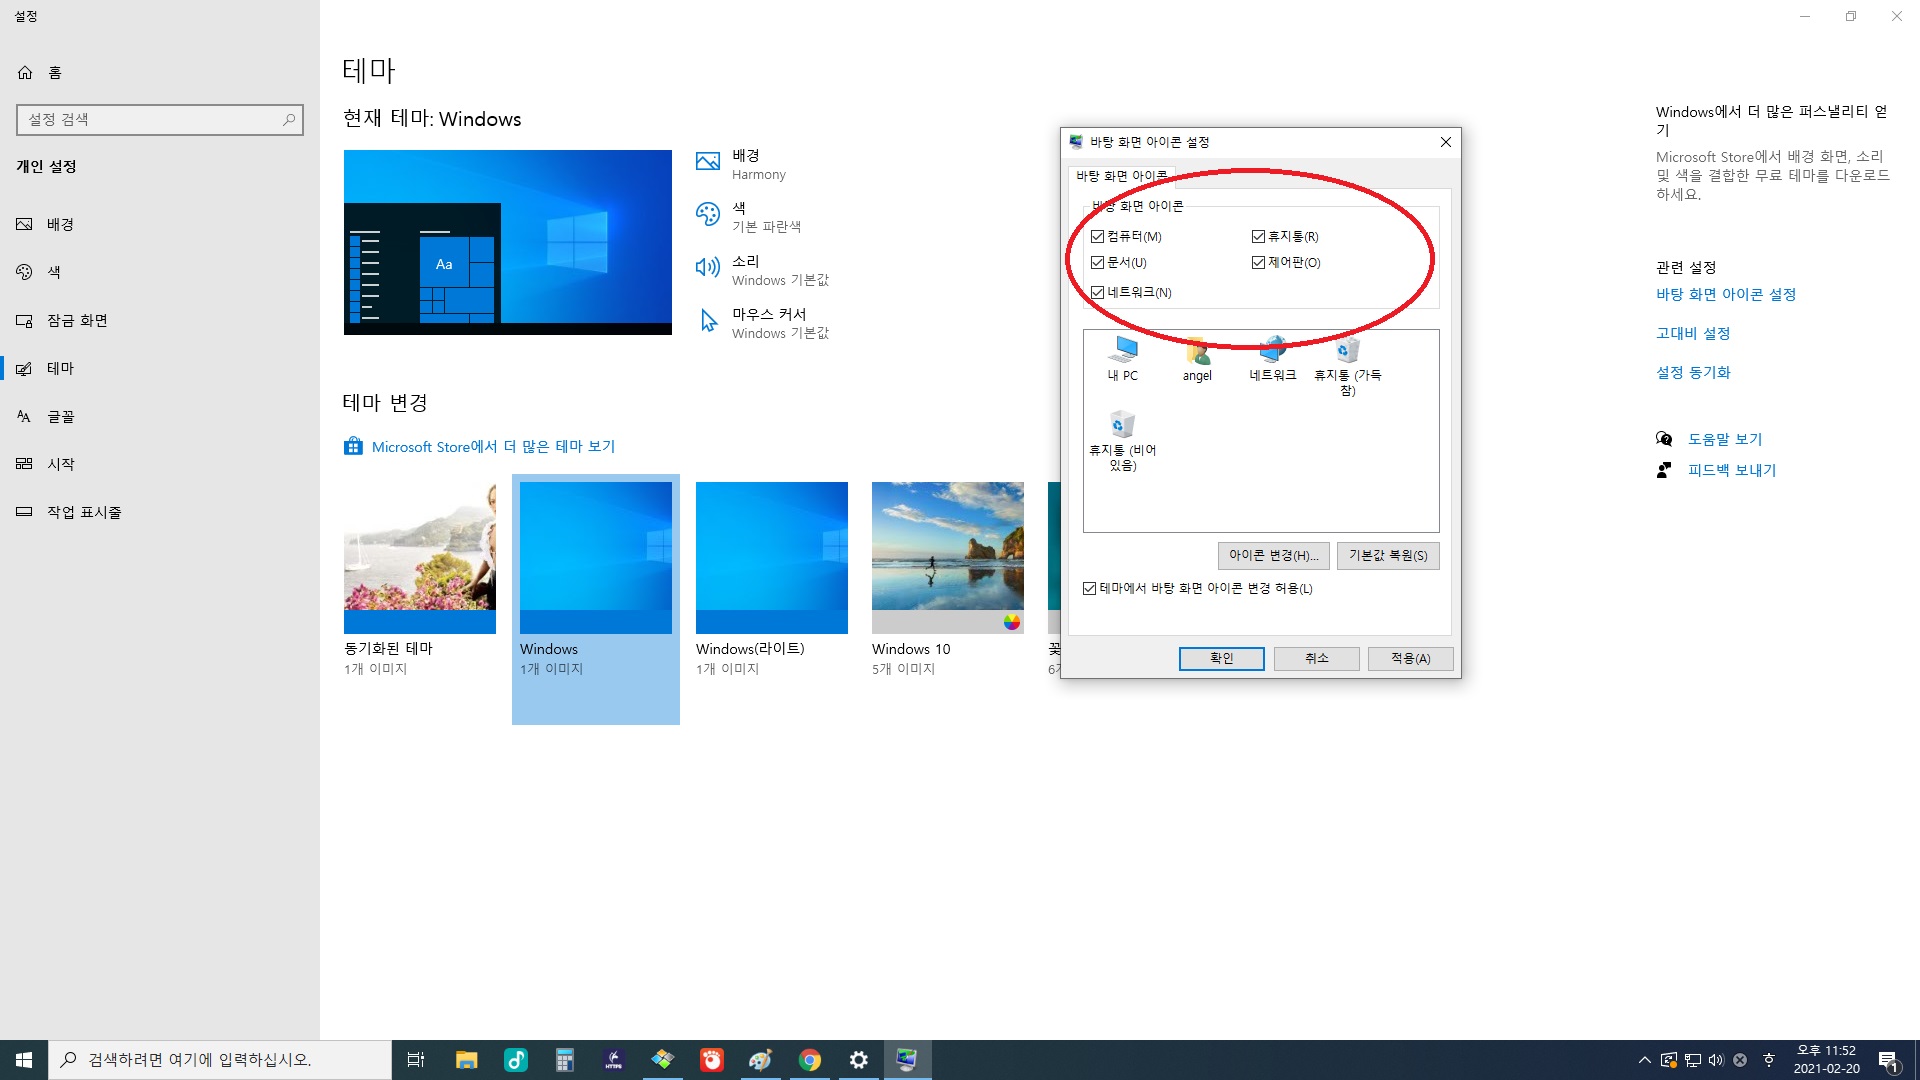Select the full recycle bin icon
Image resolution: width=1920 pixels, height=1080 pixels.
(1347, 352)
